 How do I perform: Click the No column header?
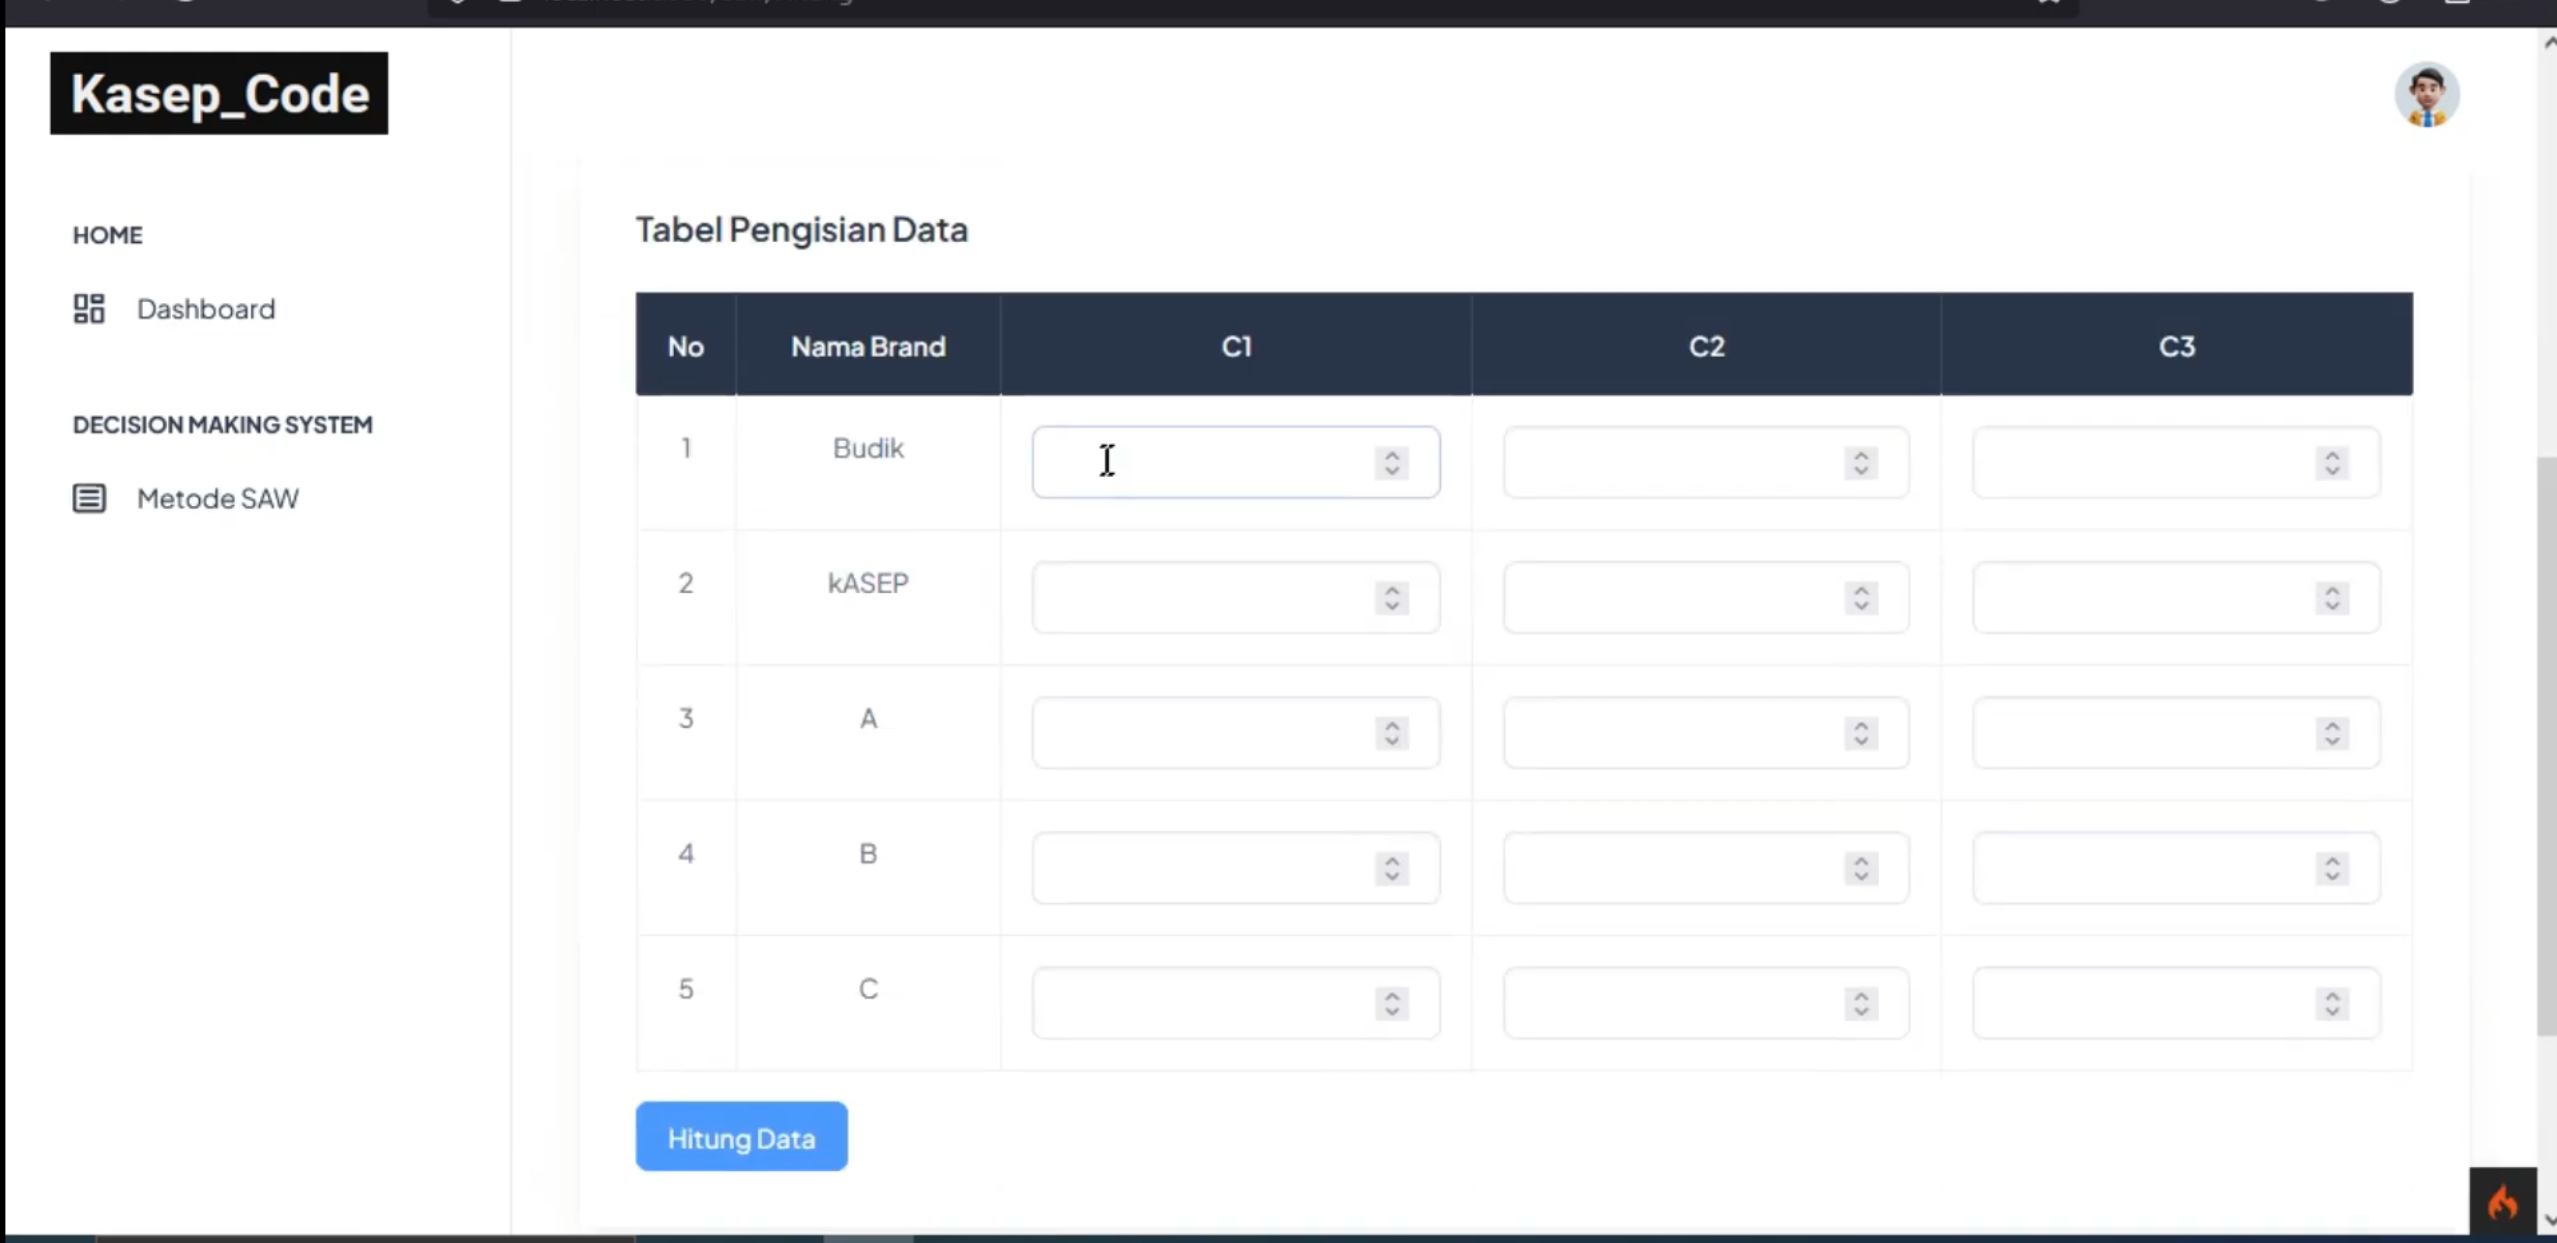(686, 346)
